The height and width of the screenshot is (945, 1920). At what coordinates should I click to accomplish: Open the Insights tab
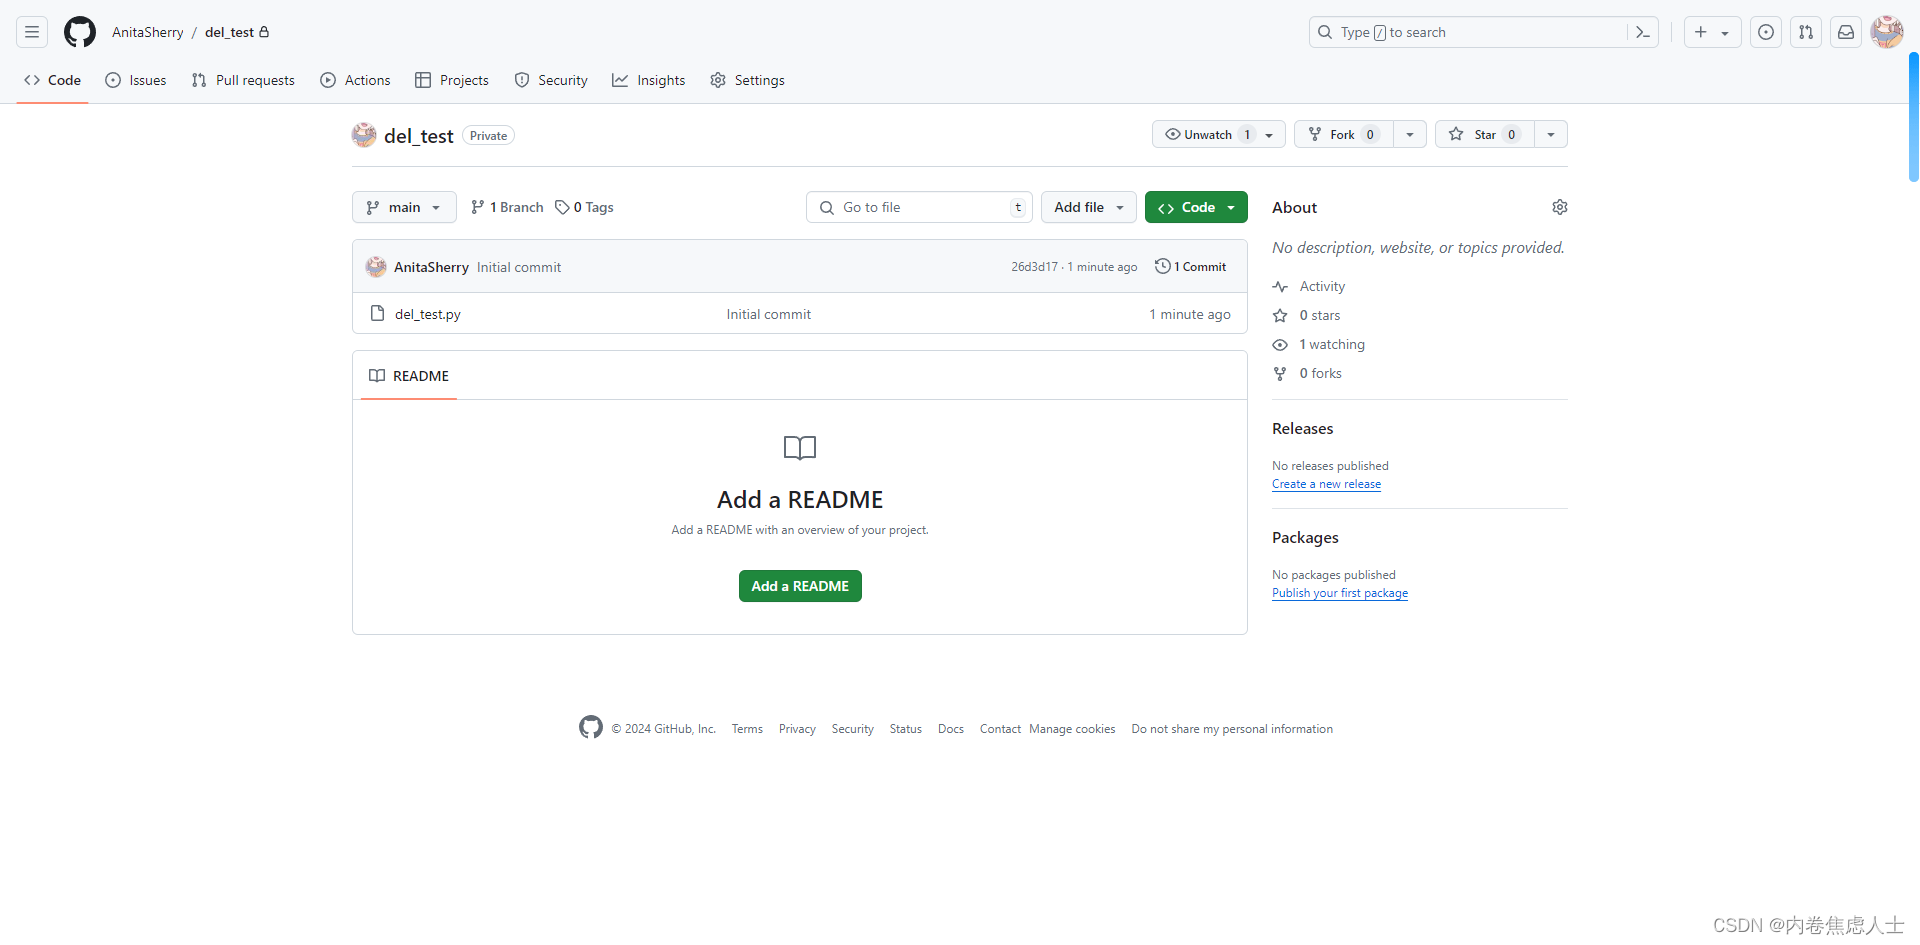[x=649, y=80]
